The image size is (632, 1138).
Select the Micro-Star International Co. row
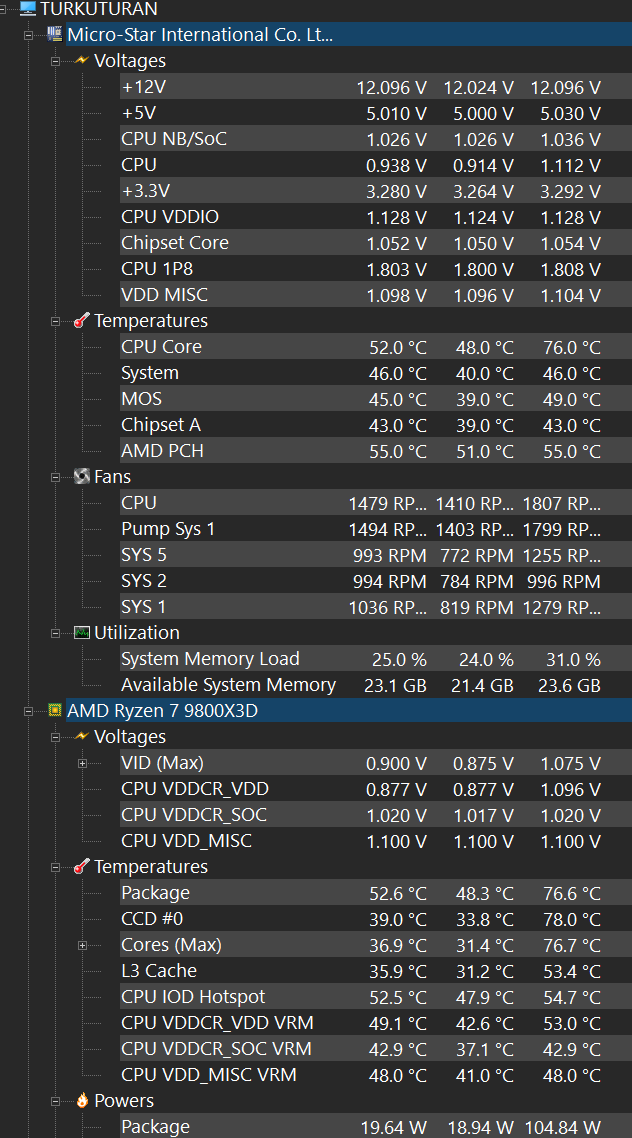pyautogui.click(x=349, y=35)
